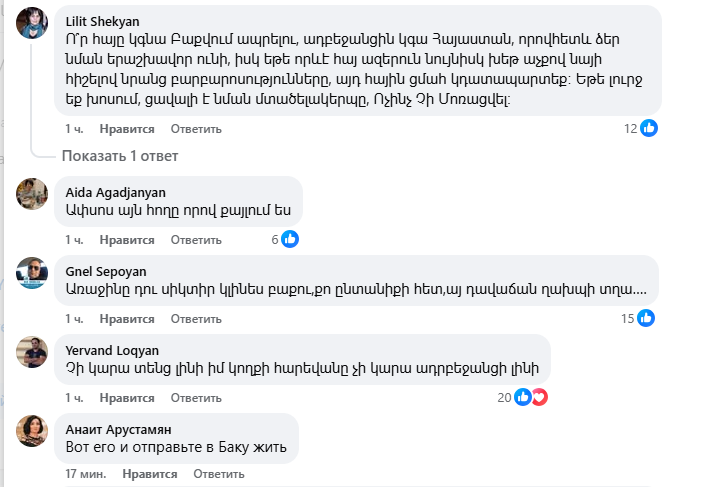Click like reaction icon on Lilit Shekyan's comment

click(x=649, y=128)
